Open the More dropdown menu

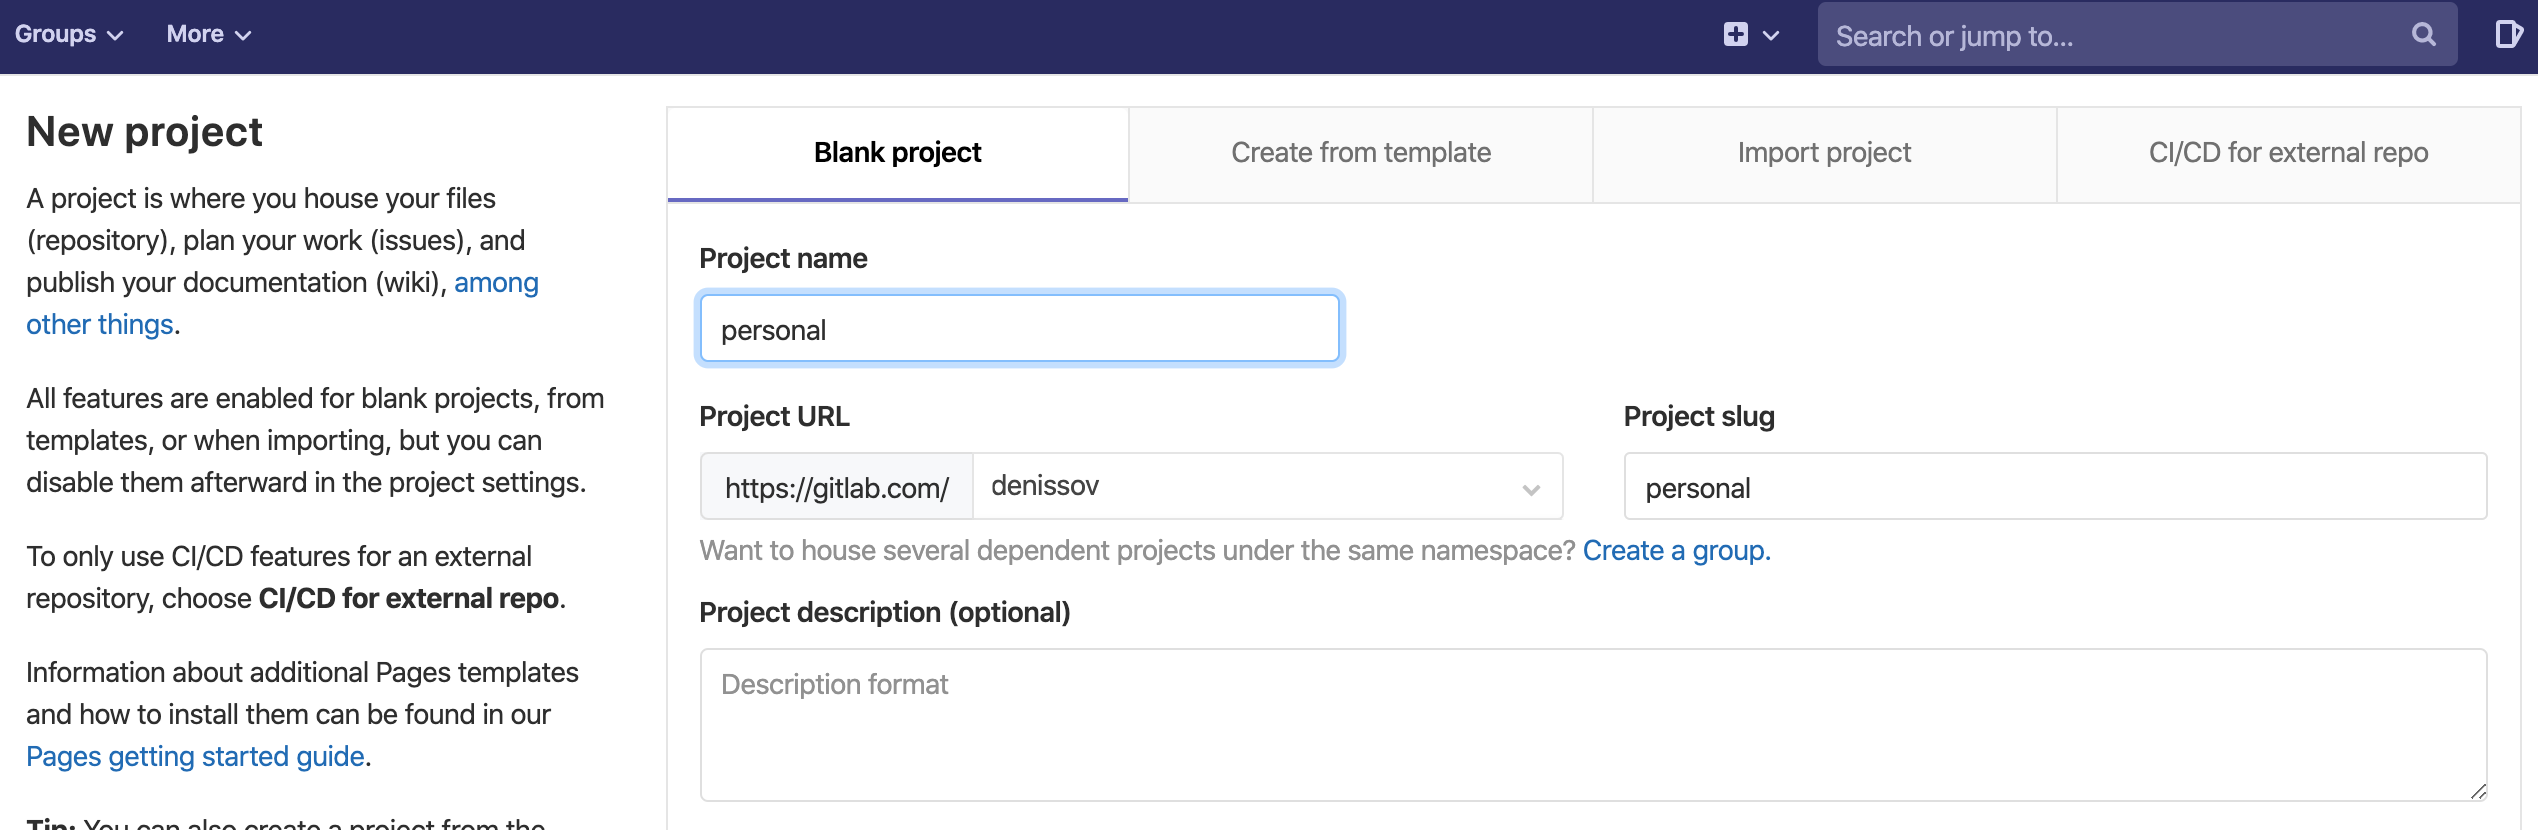[x=208, y=34]
